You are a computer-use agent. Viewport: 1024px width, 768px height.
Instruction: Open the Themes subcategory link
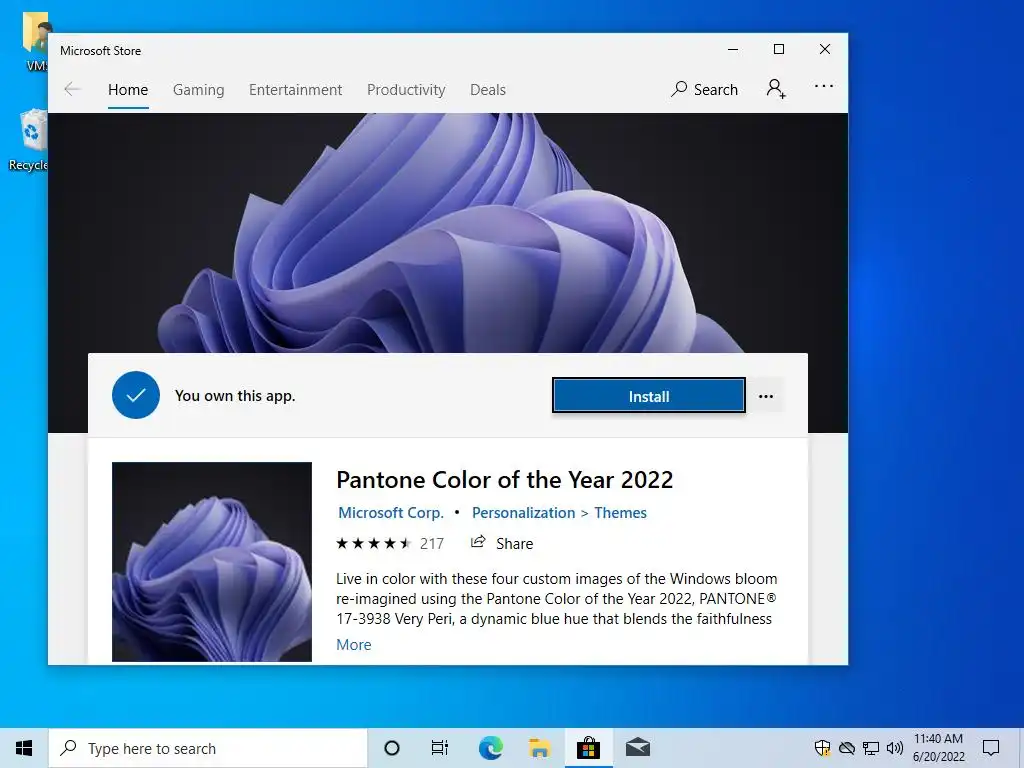(x=620, y=513)
